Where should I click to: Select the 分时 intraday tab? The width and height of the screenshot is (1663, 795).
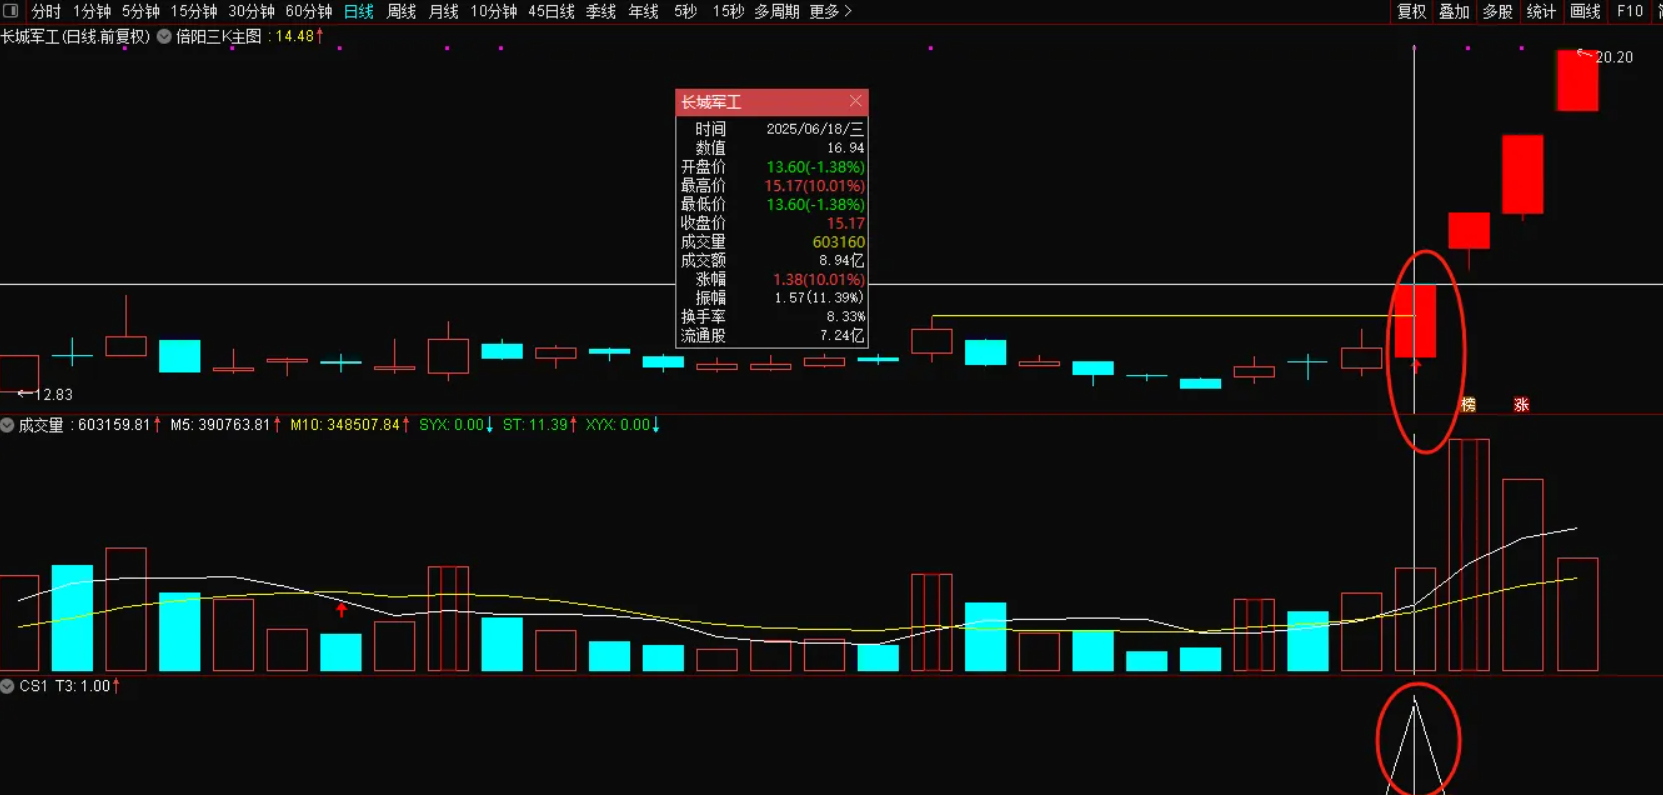click(46, 11)
